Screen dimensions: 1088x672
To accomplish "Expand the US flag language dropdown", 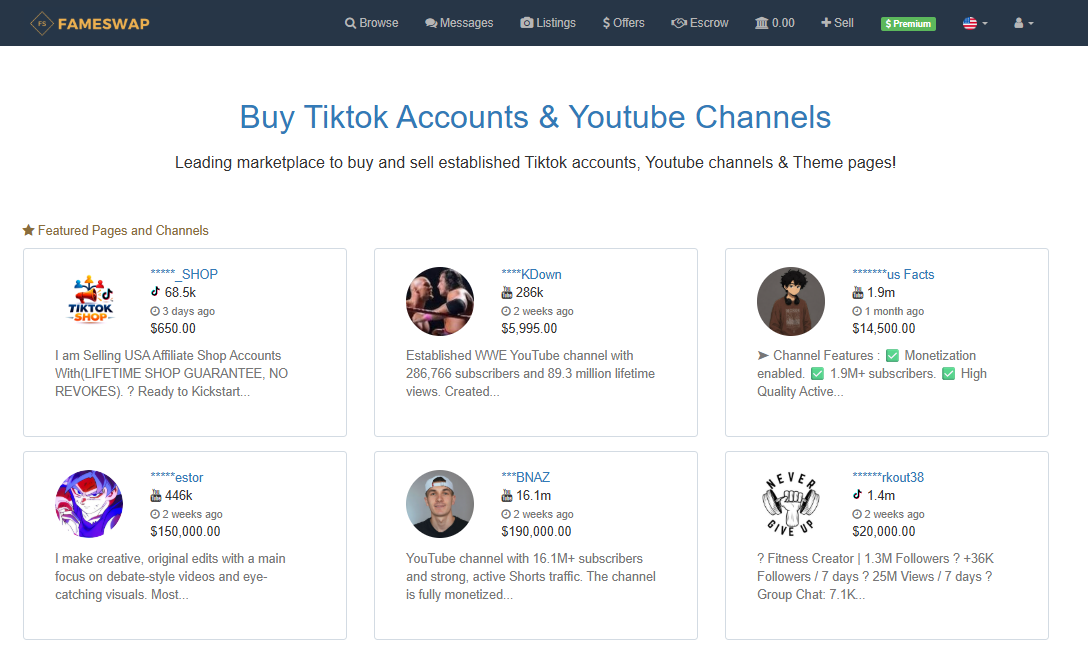I will pos(975,23).
